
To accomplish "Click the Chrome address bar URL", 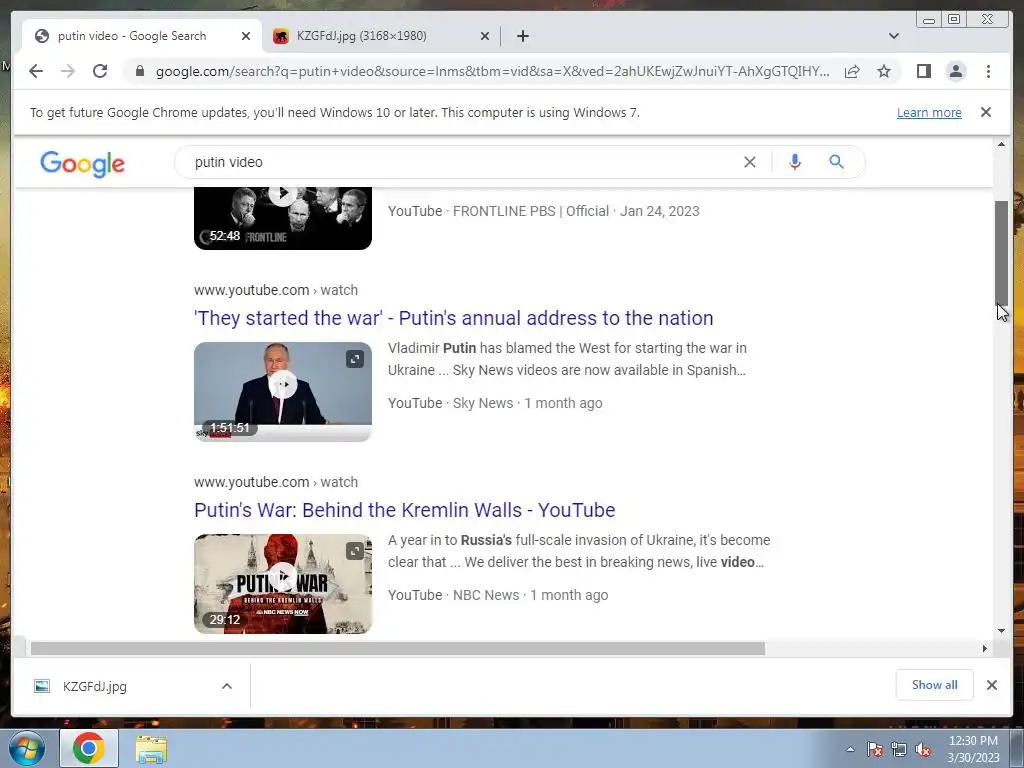I will [492, 71].
